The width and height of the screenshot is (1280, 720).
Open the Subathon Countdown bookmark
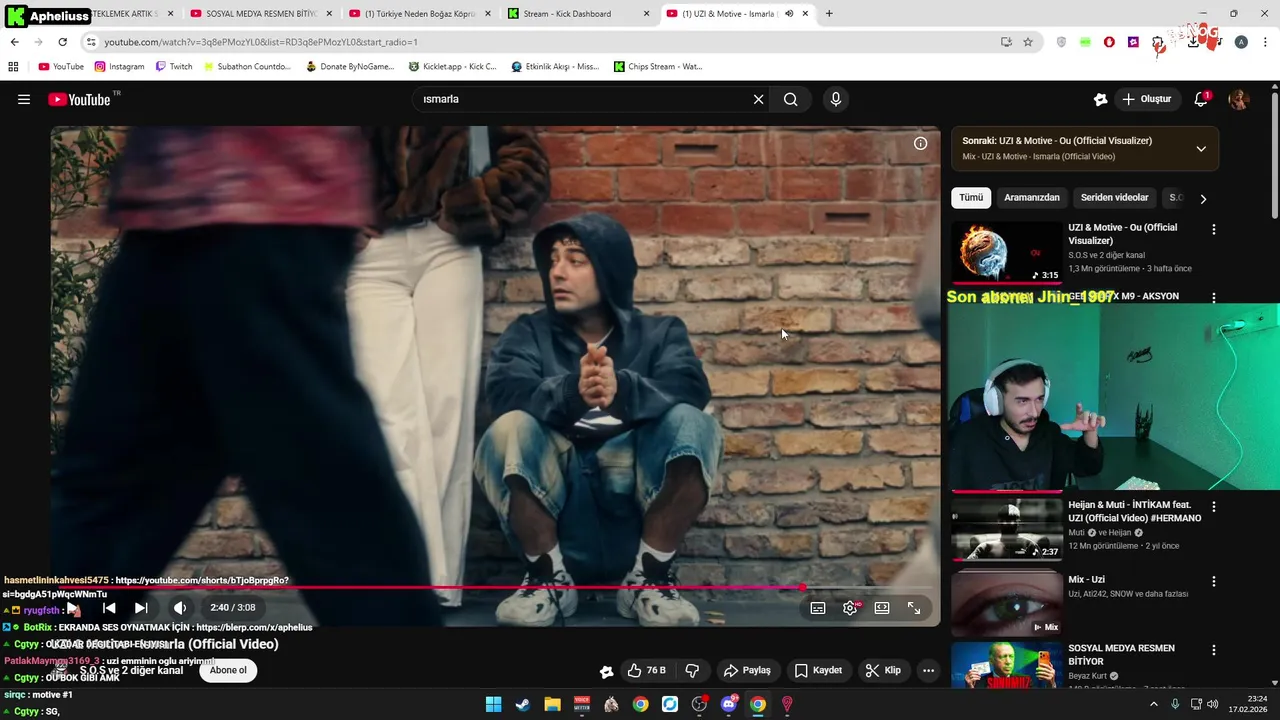[x=247, y=67]
